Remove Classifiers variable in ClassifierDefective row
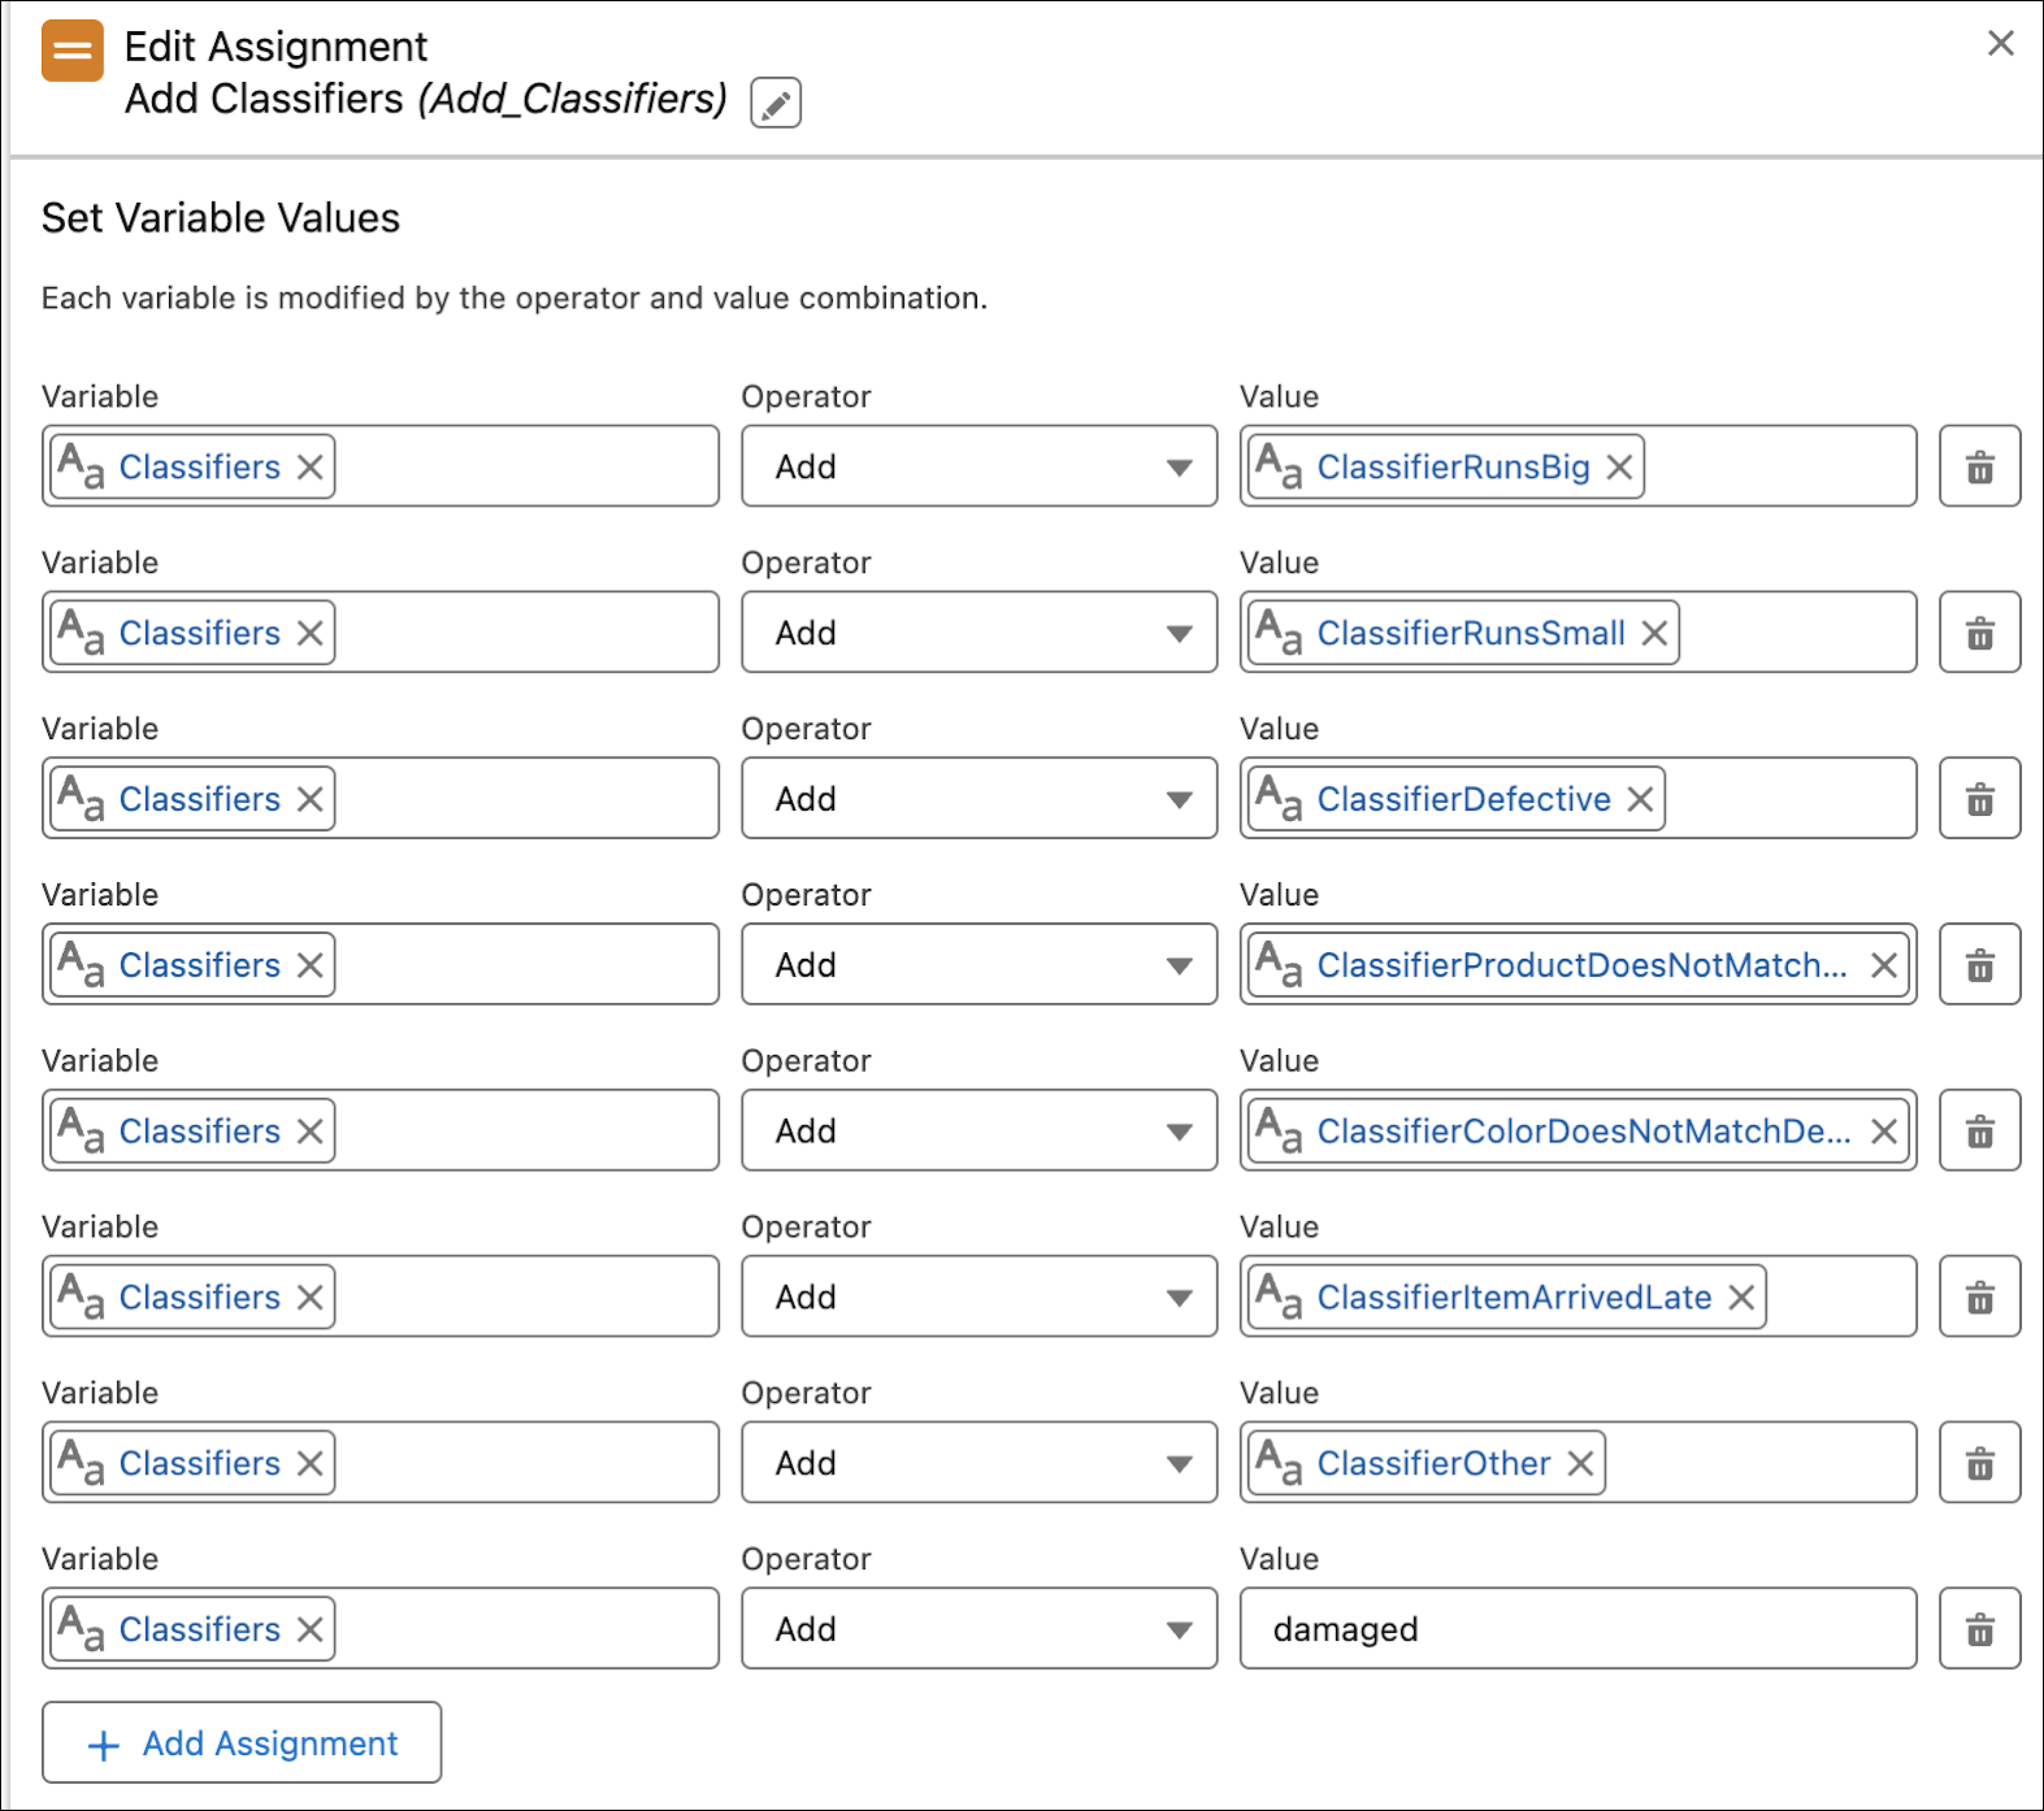The image size is (2044, 1811). pyautogui.click(x=310, y=799)
